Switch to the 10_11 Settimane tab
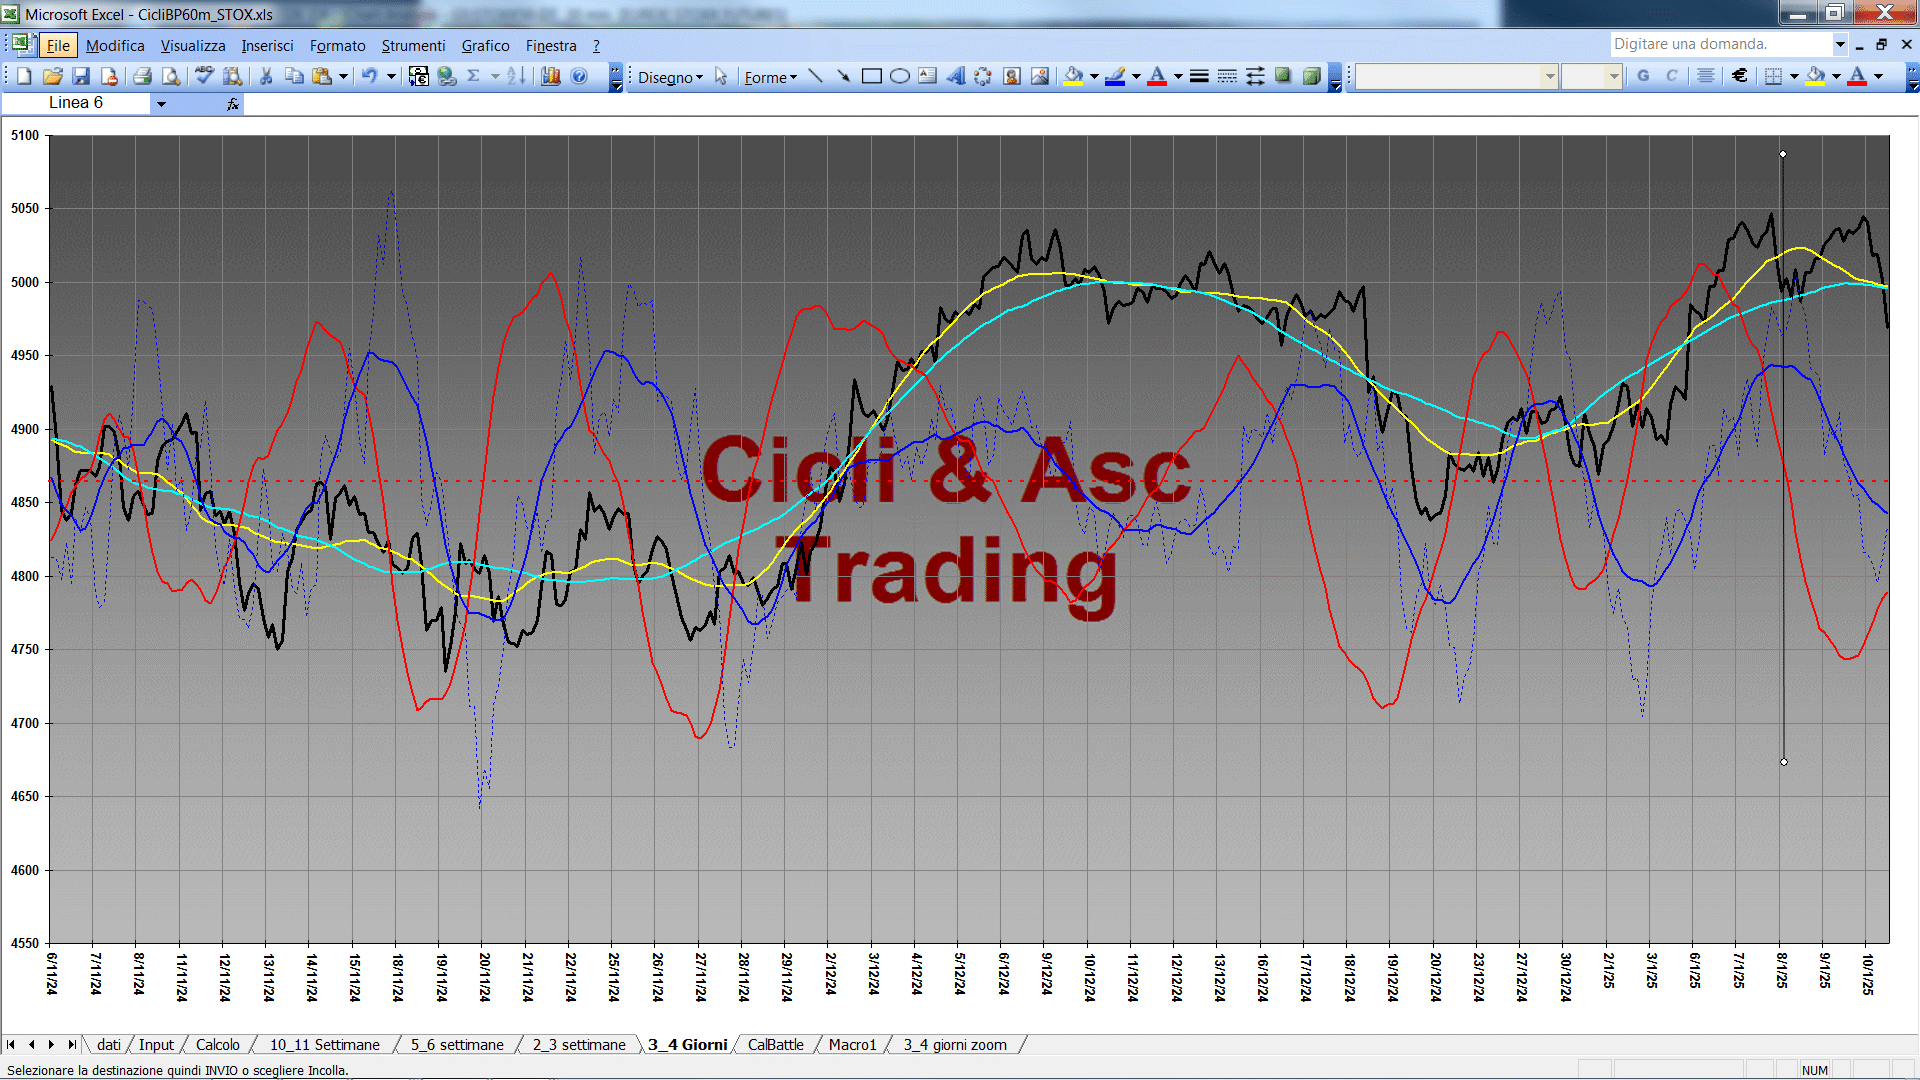This screenshot has height=1080, width=1920. click(x=325, y=1044)
